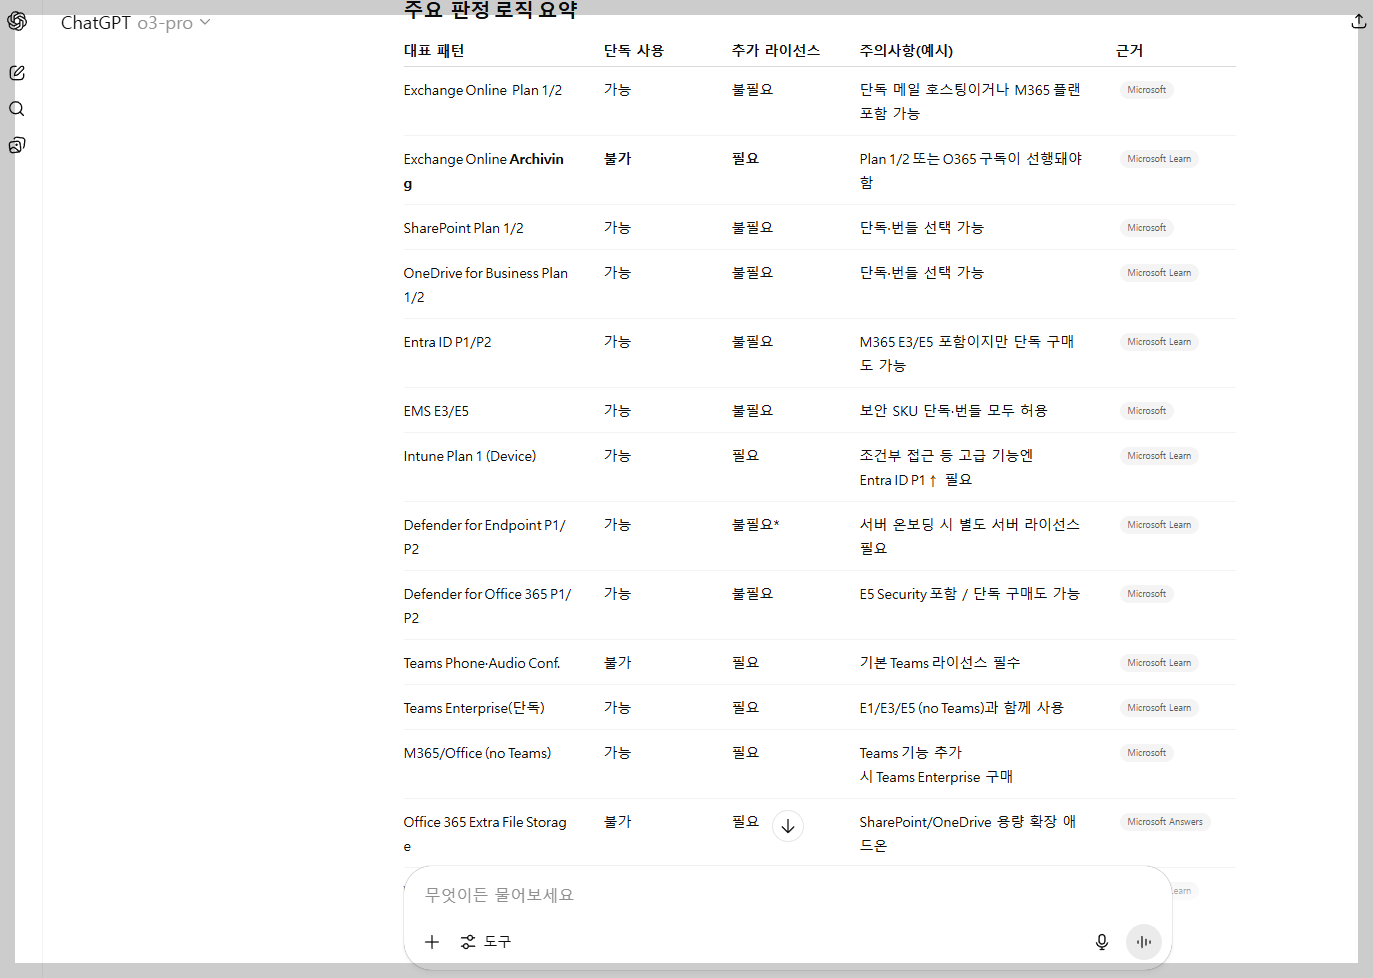This screenshot has width=1373, height=978.
Task: Click the E5 Security 포함 / 단독 구매도 가능 note
Action: tap(969, 594)
